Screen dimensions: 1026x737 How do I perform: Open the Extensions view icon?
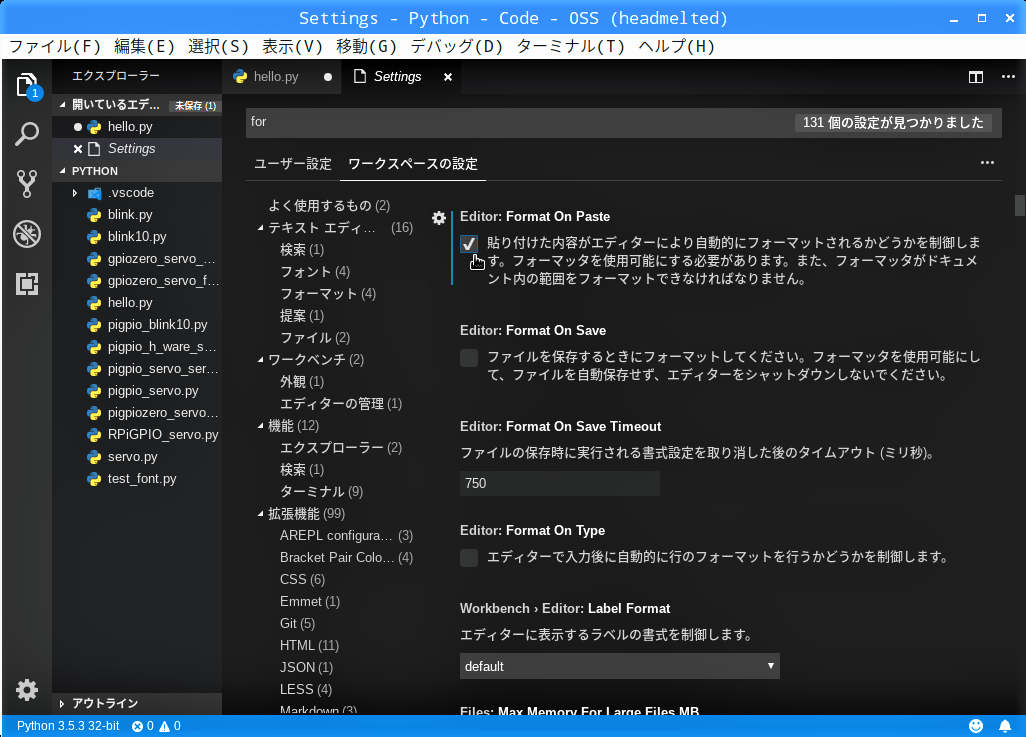coord(27,284)
